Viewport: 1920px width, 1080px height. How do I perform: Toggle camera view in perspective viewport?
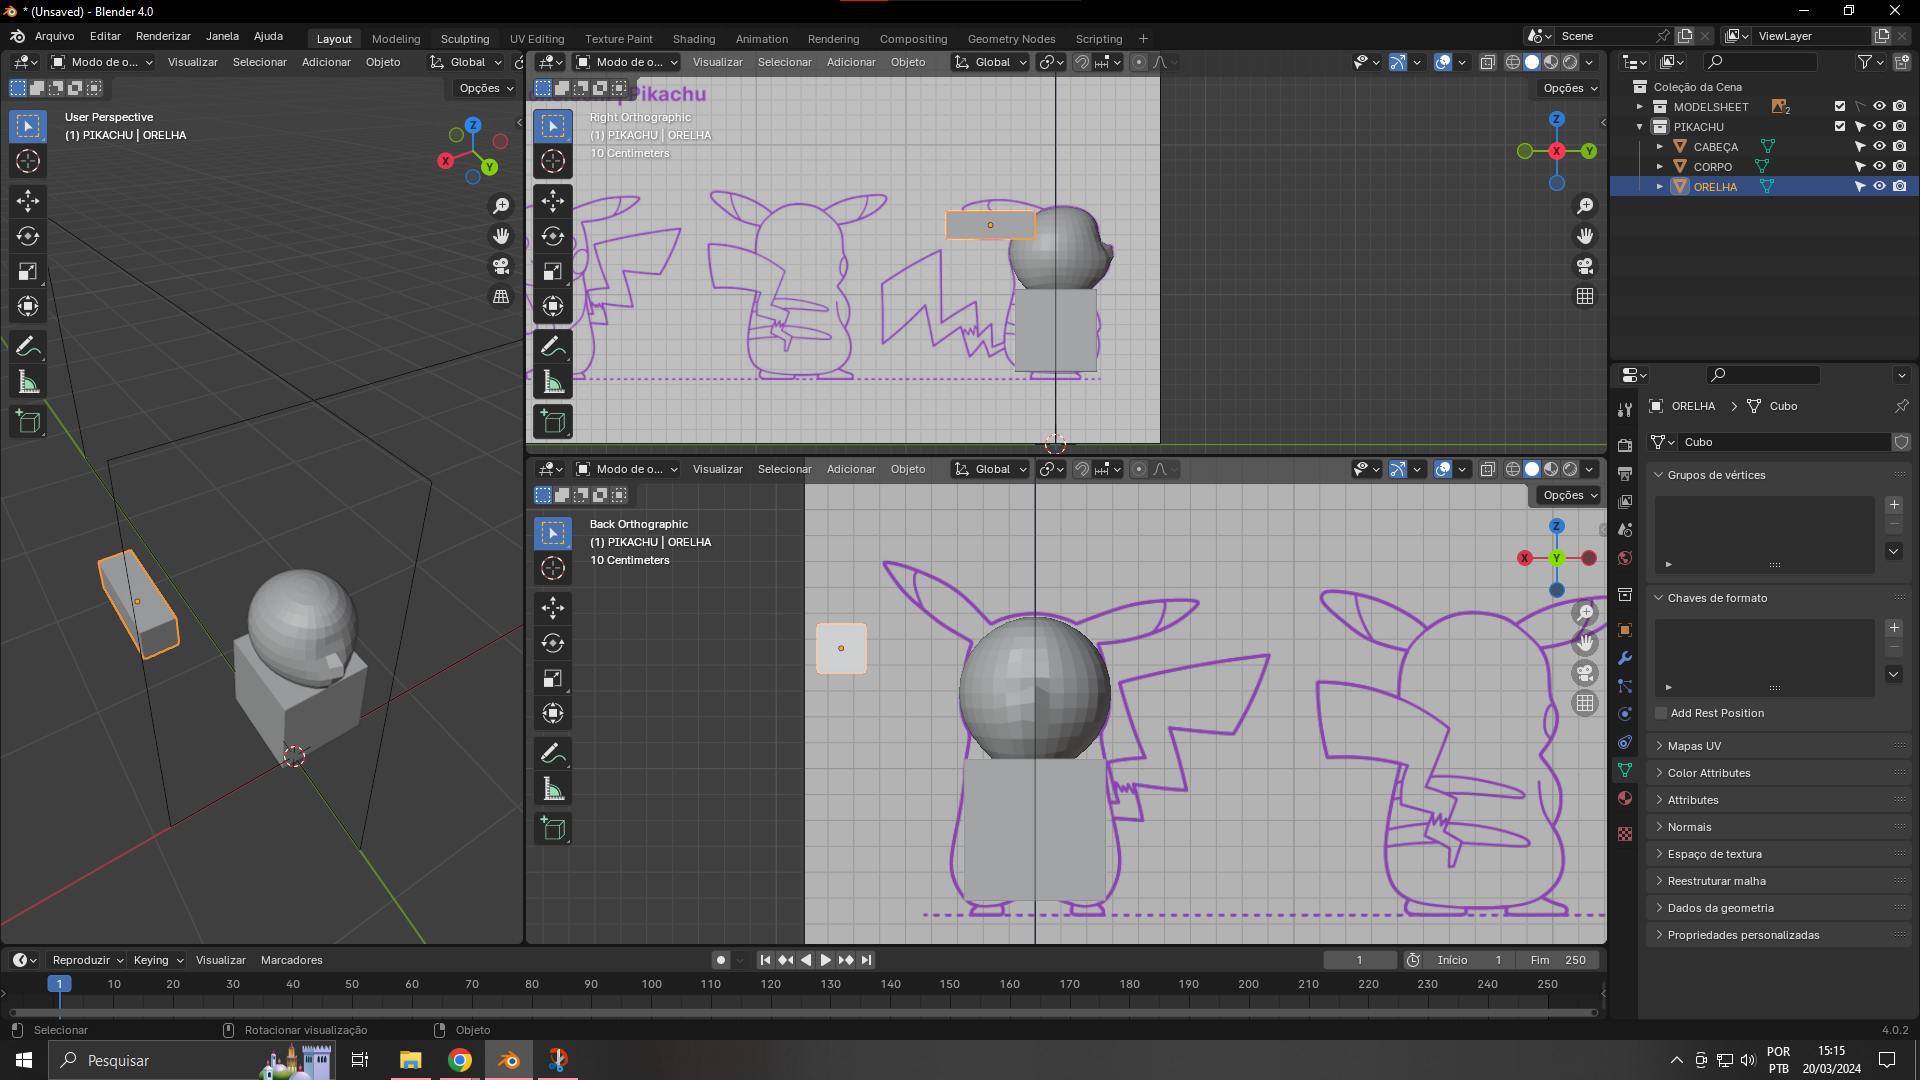(x=501, y=266)
